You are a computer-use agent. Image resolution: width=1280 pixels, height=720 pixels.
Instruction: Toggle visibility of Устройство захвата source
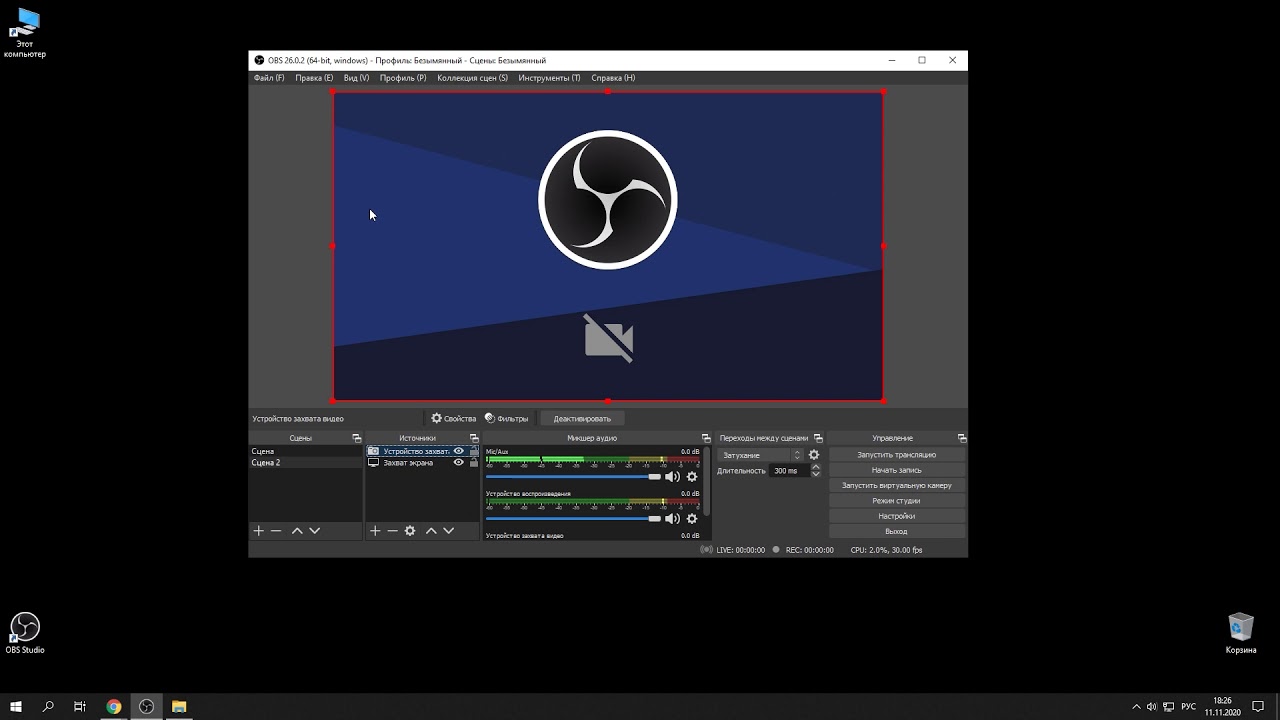[x=459, y=451]
